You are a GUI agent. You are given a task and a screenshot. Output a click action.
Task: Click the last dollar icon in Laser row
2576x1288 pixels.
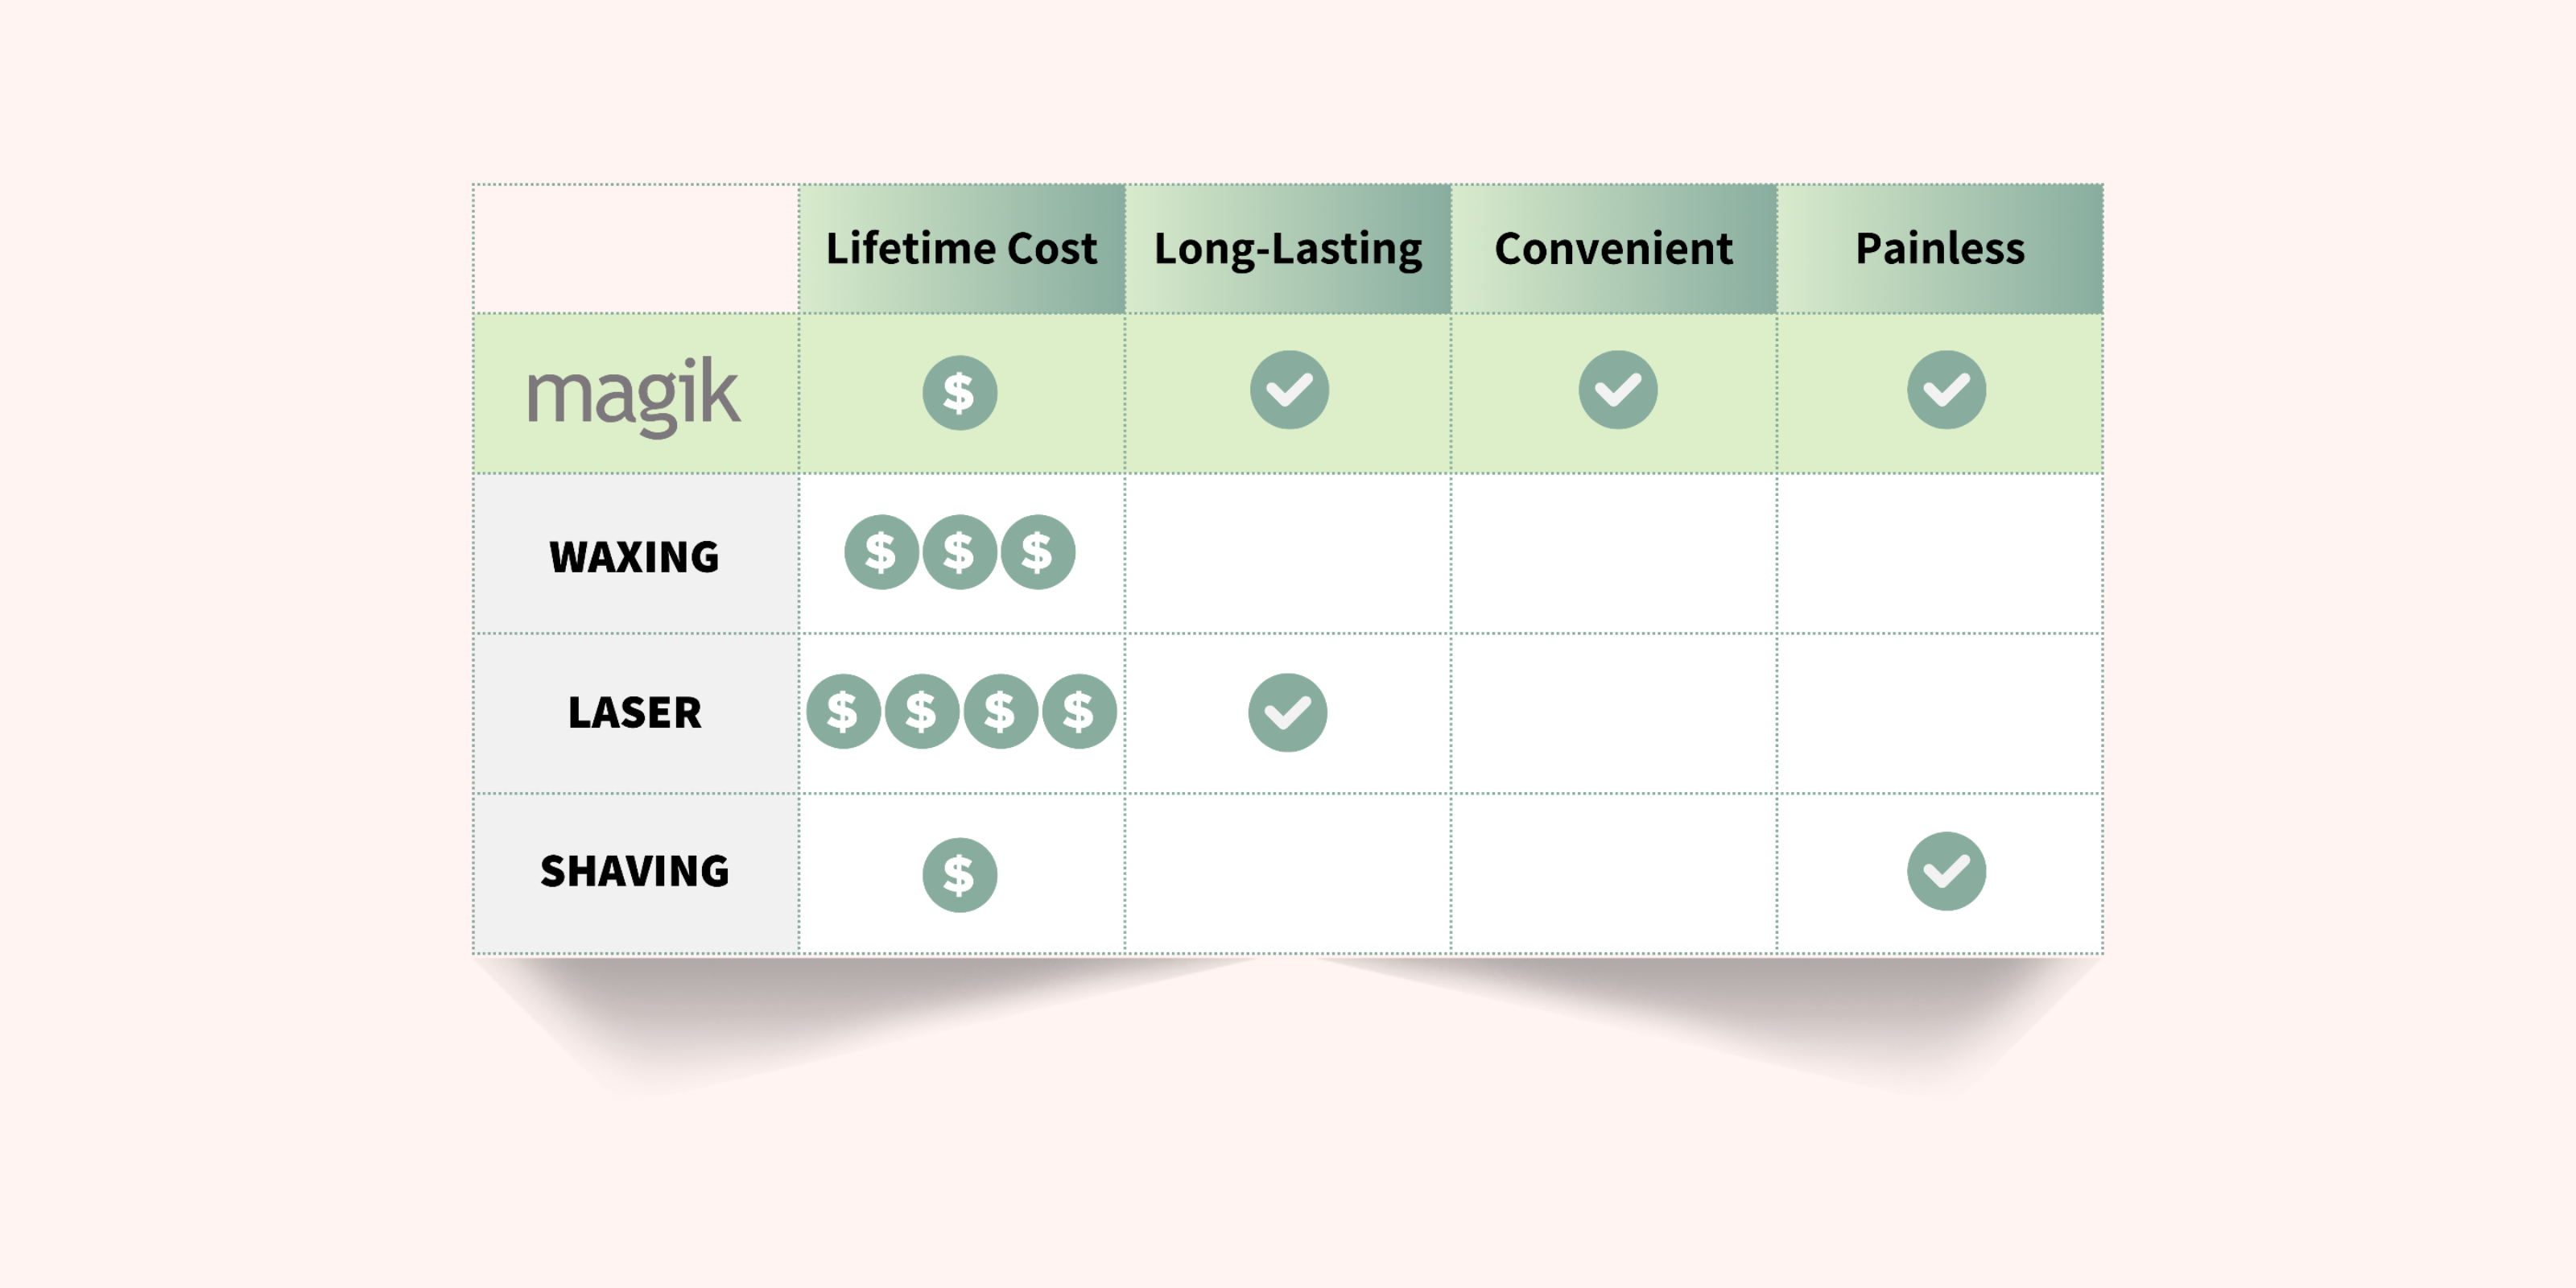coord(1079,712)
